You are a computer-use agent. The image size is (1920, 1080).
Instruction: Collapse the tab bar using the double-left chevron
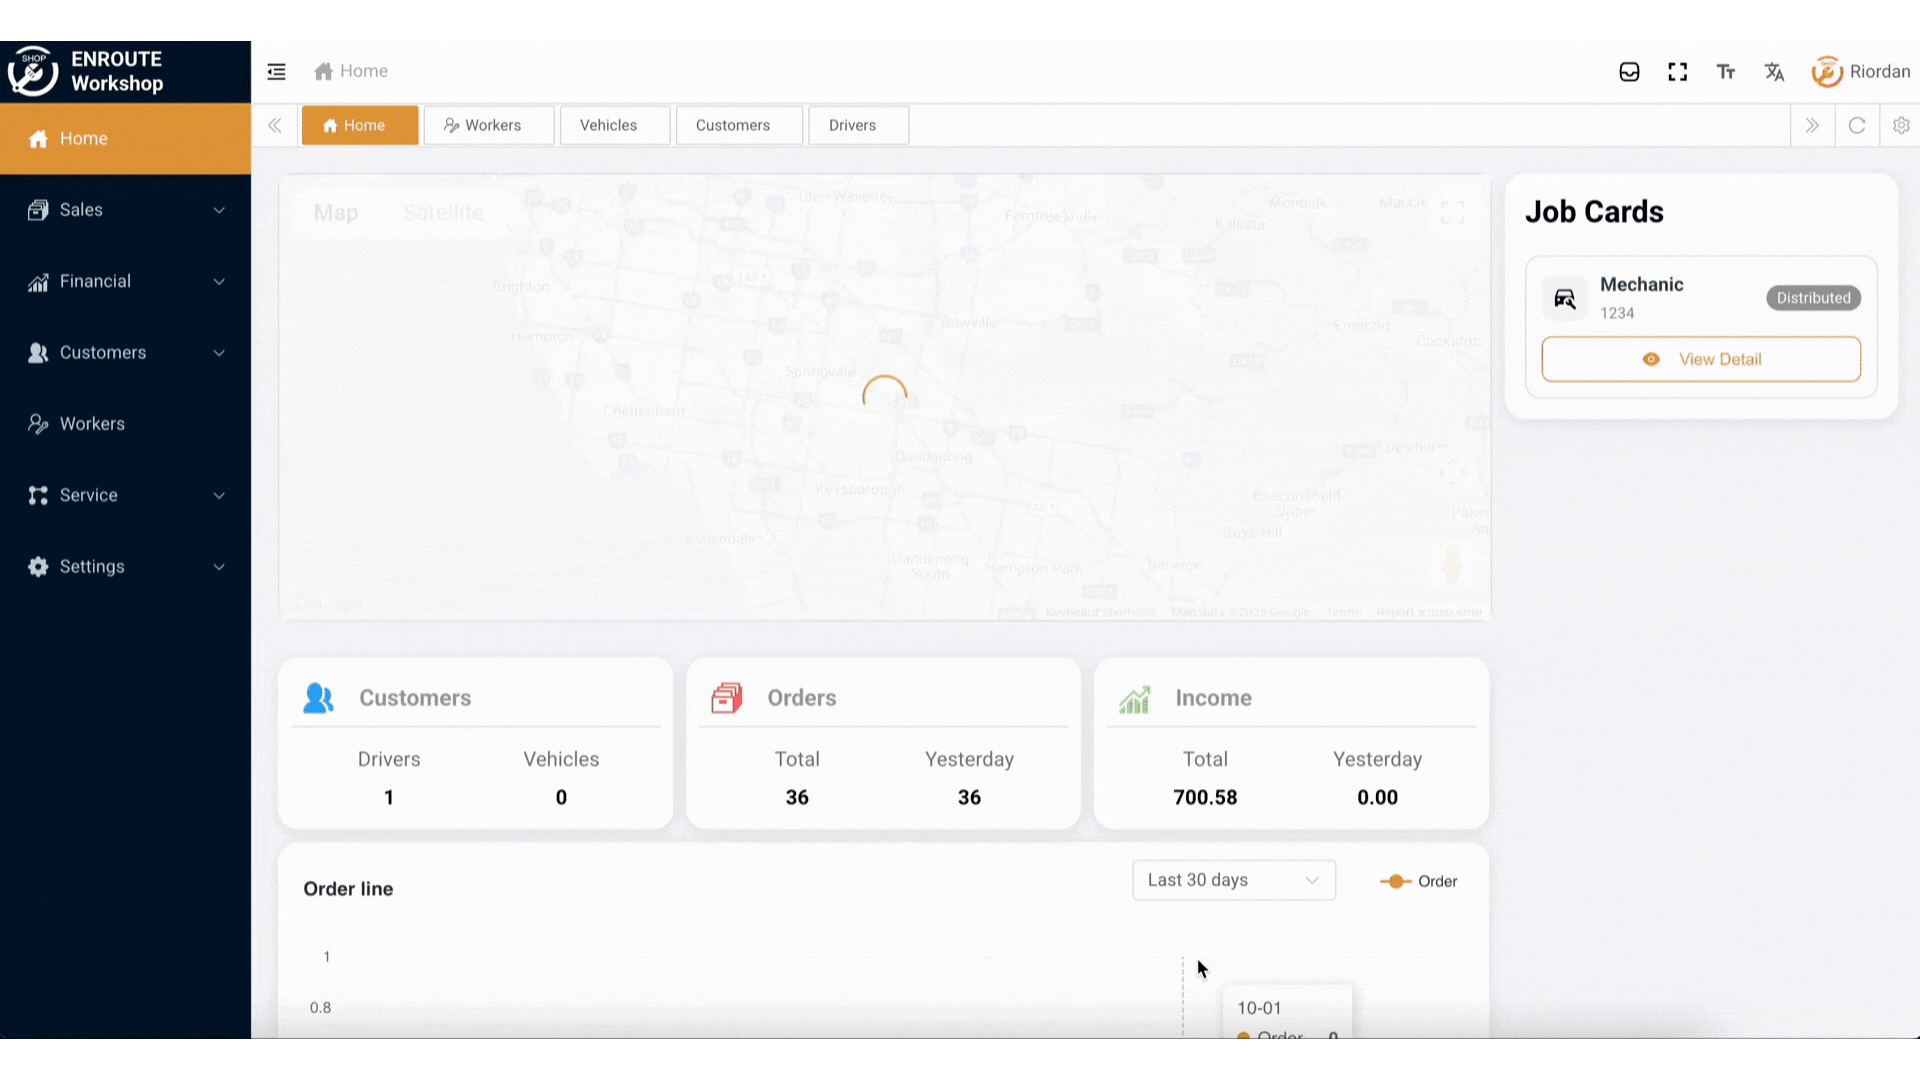(x=275, y=125)
